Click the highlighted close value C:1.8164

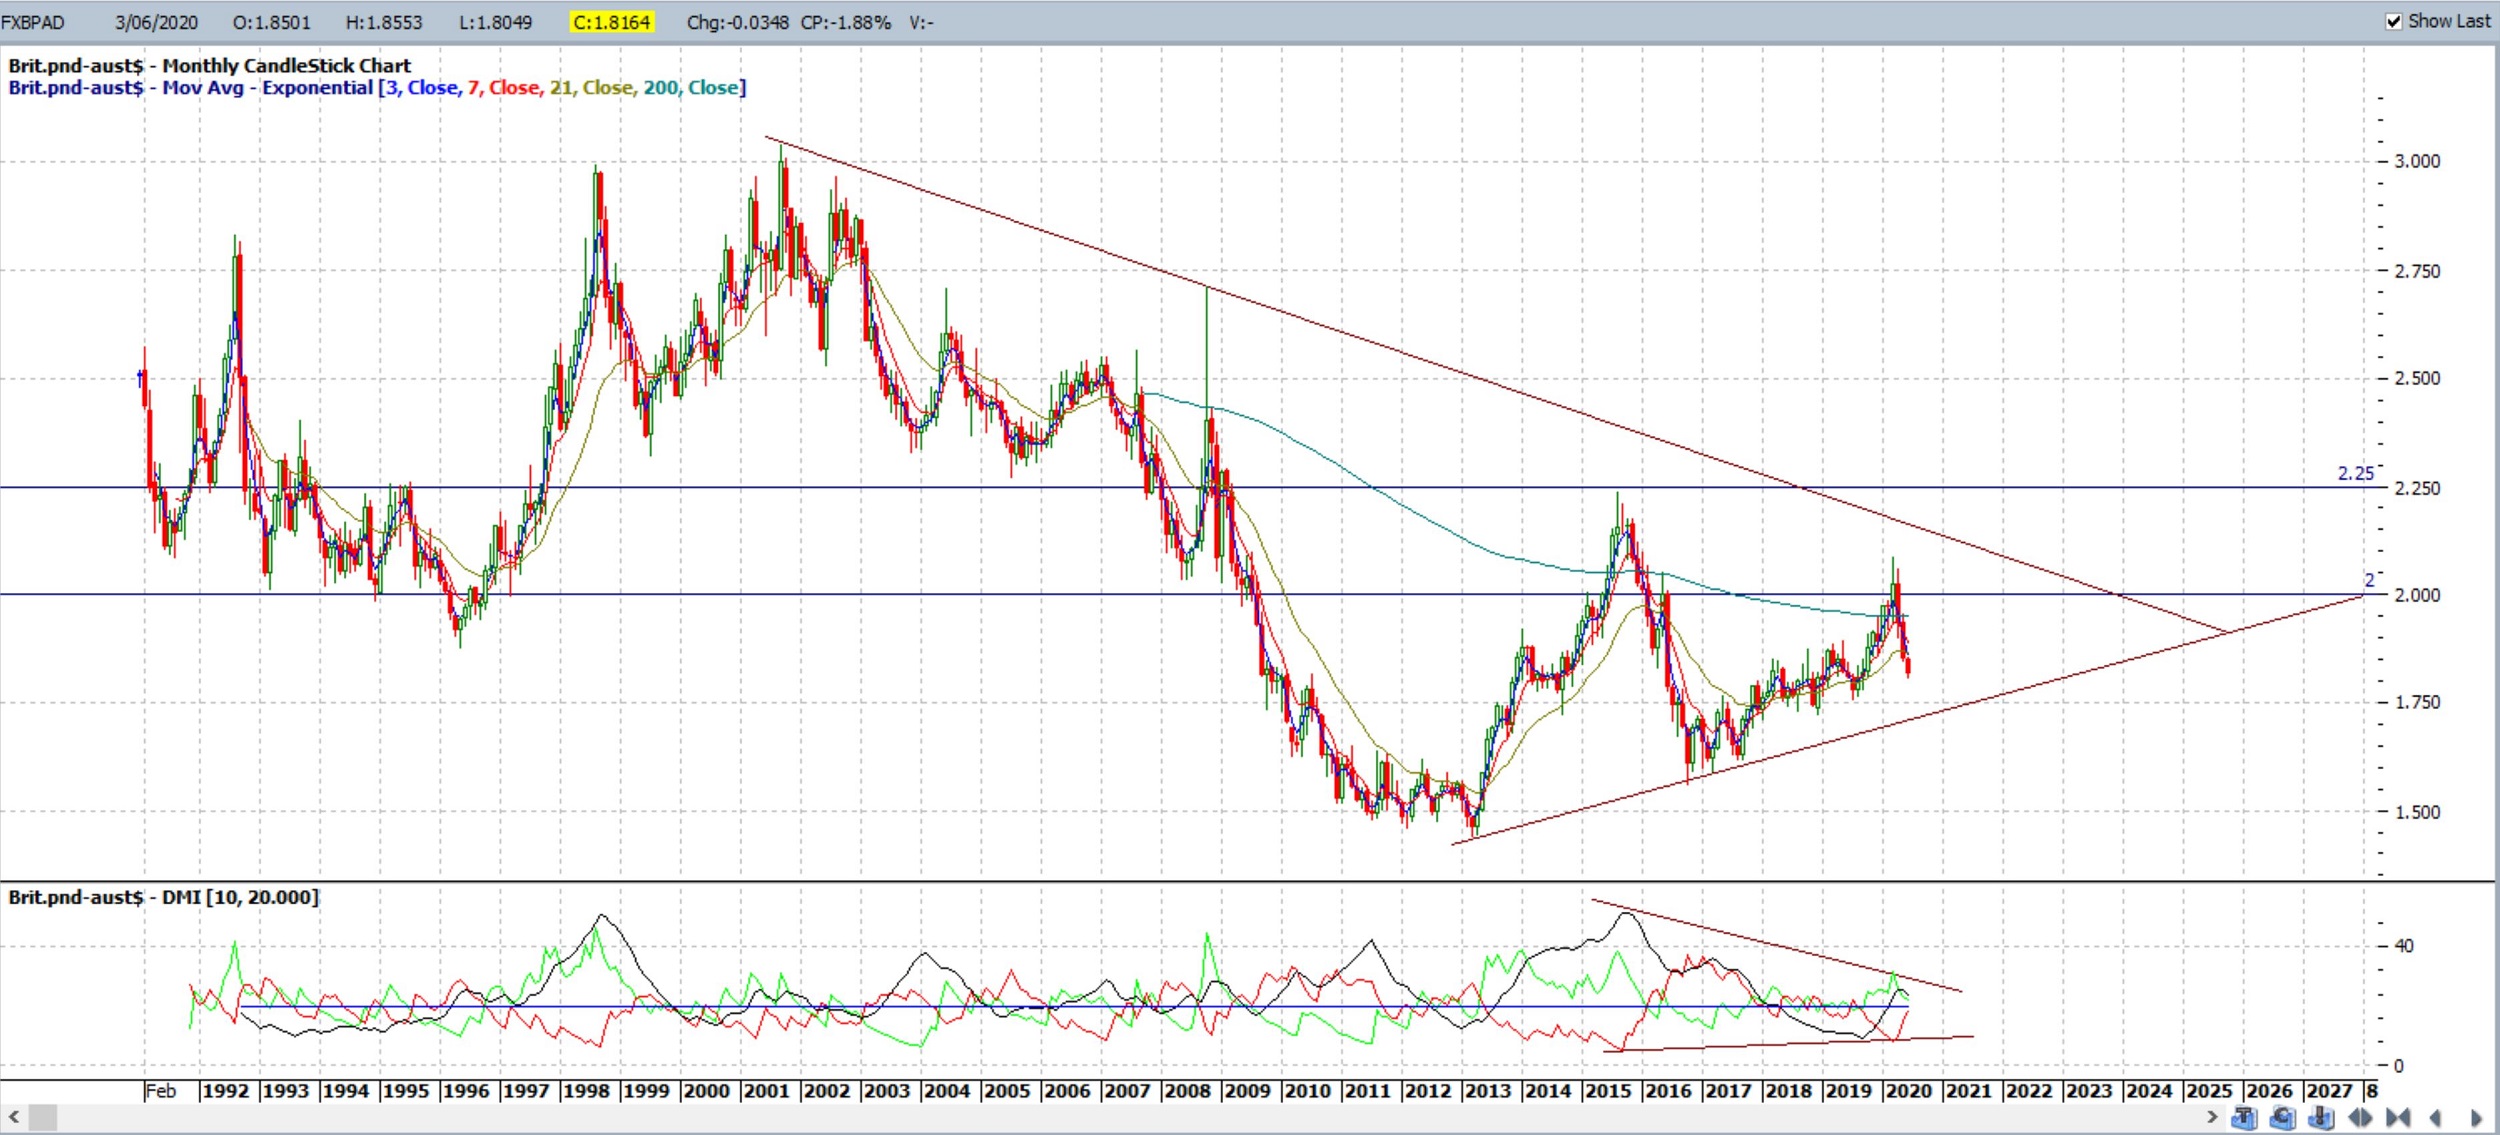[612, 22]
